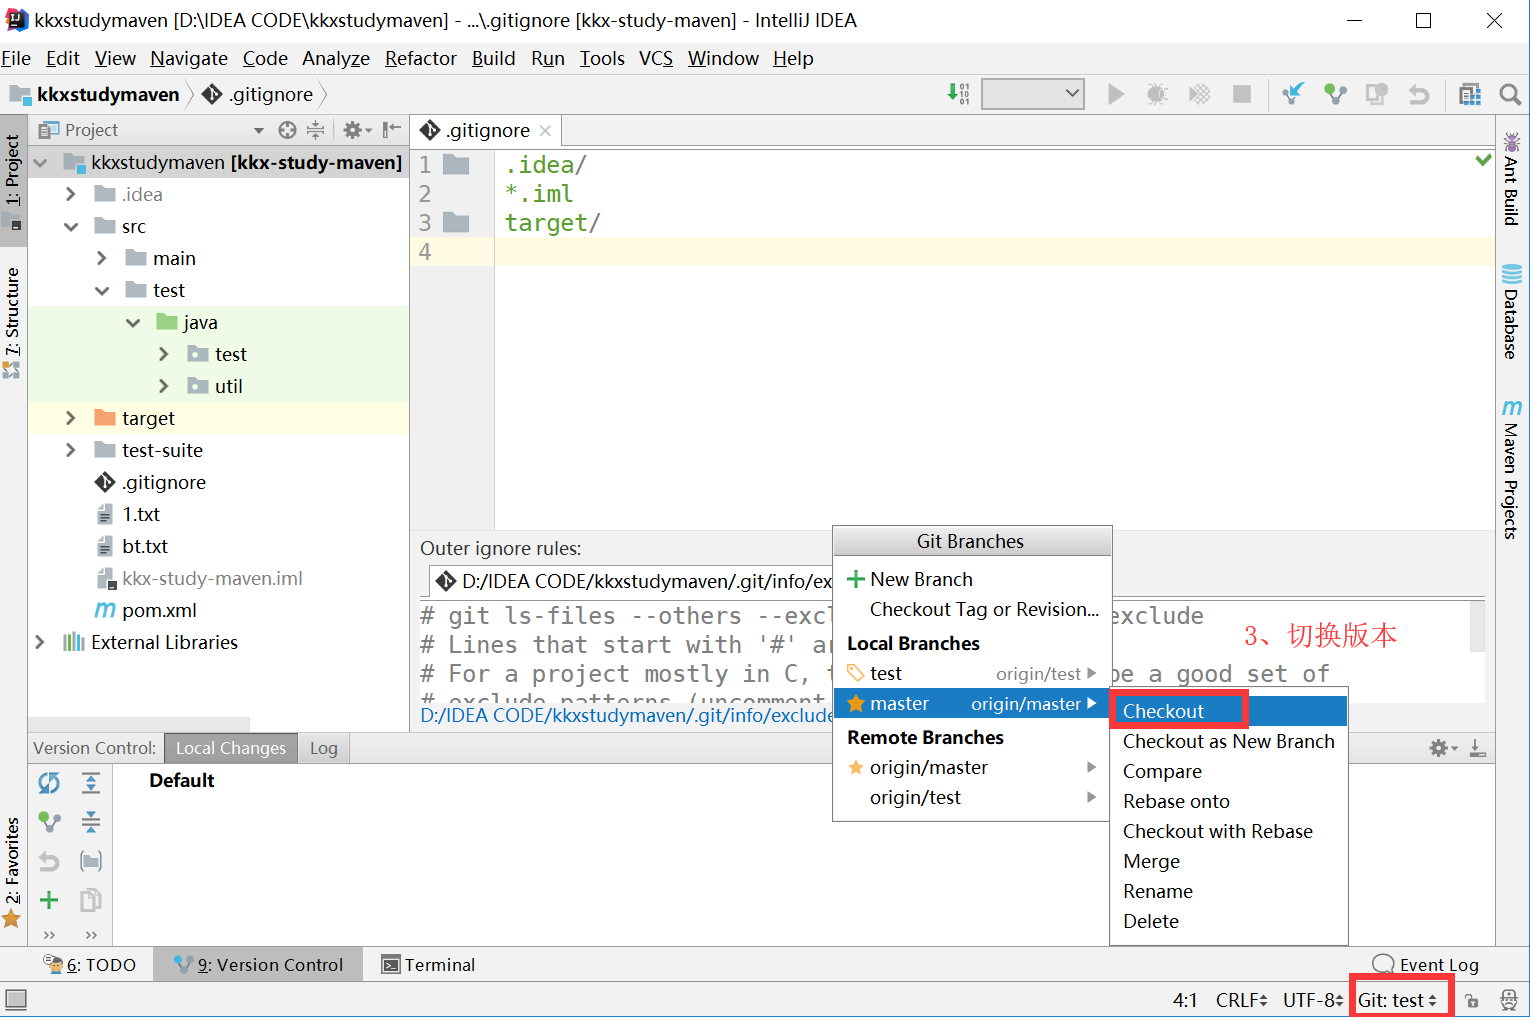Select local branch test origin/test
1530x1017 pixels.
click(972, 673)
